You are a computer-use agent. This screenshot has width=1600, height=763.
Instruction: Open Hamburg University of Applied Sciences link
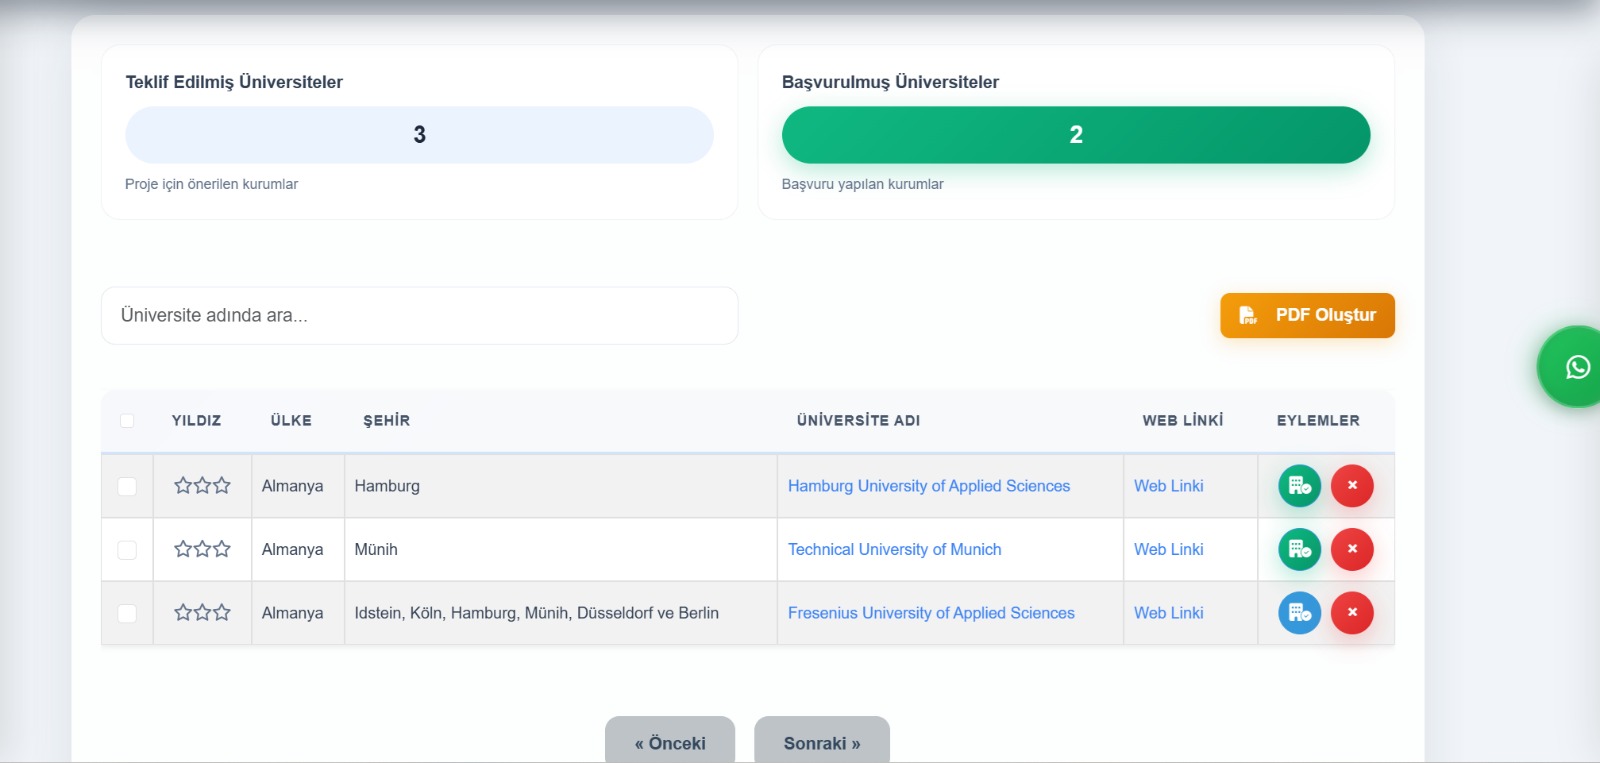click(x=928, y=486)
